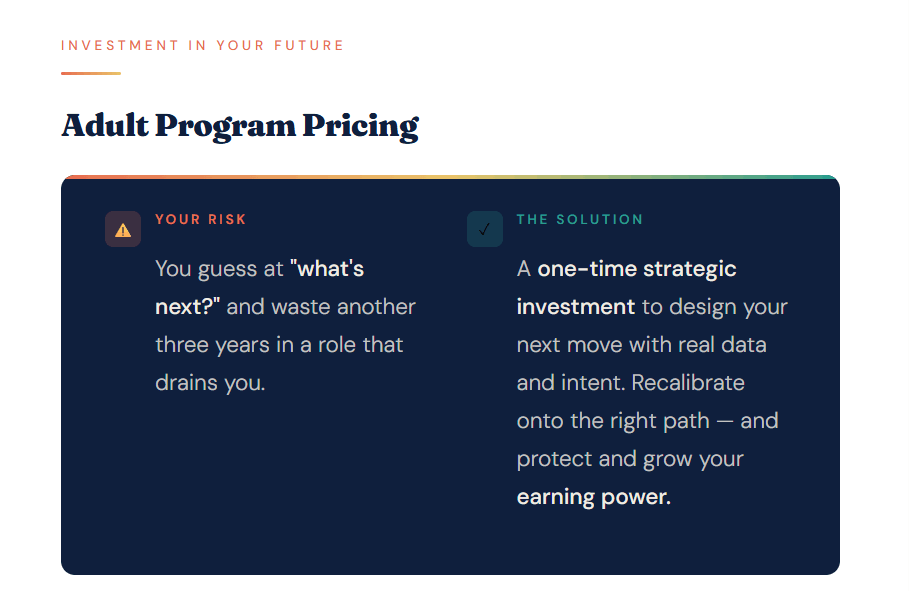The image size is (909, 591).
Task: Click the words "protect and grow your"
Action: 630,459
